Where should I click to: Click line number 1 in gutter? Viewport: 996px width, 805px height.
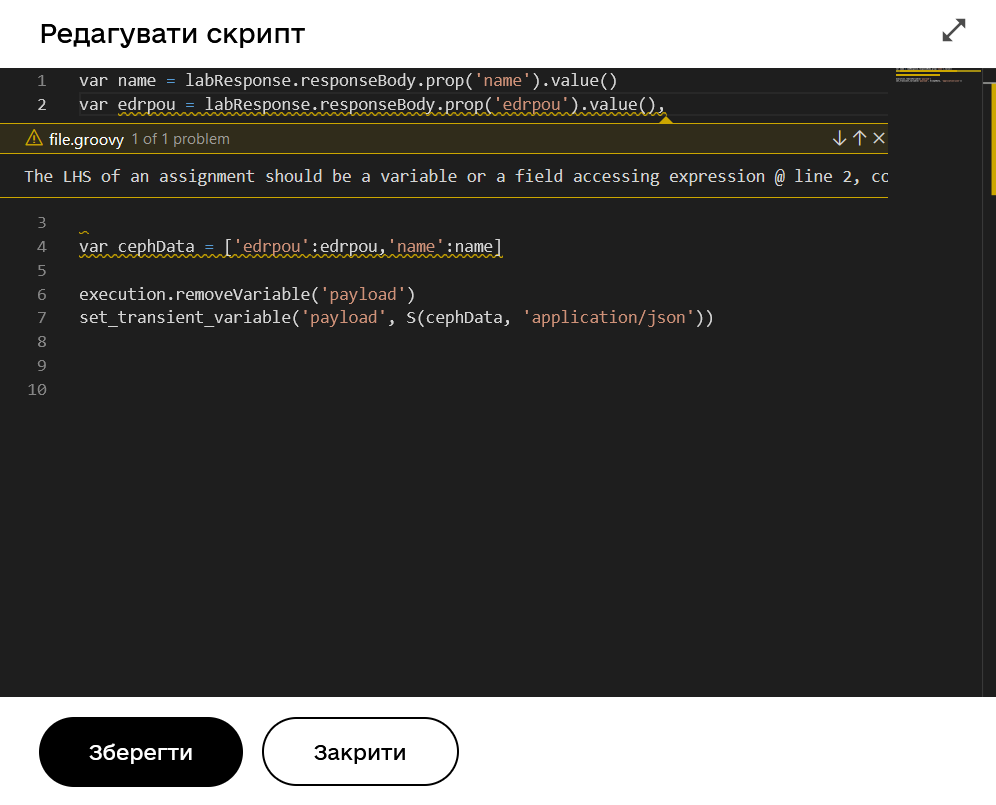click(41, 81)
